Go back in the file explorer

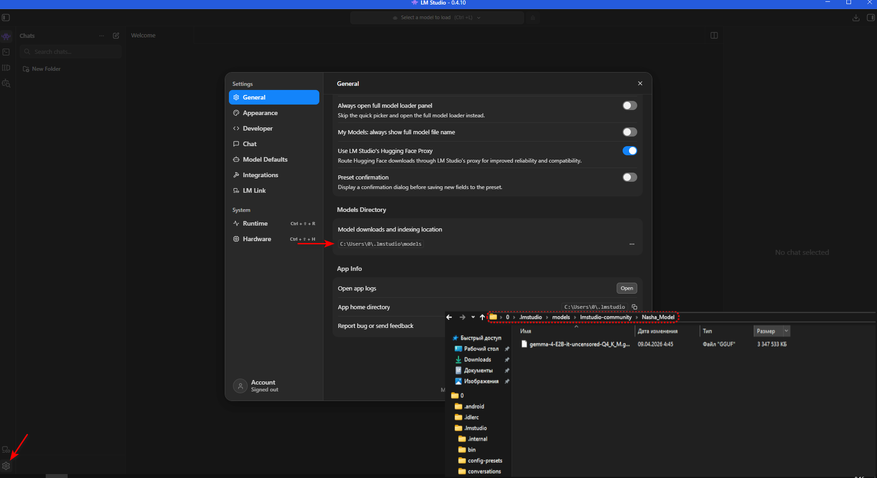click(449, 317)
